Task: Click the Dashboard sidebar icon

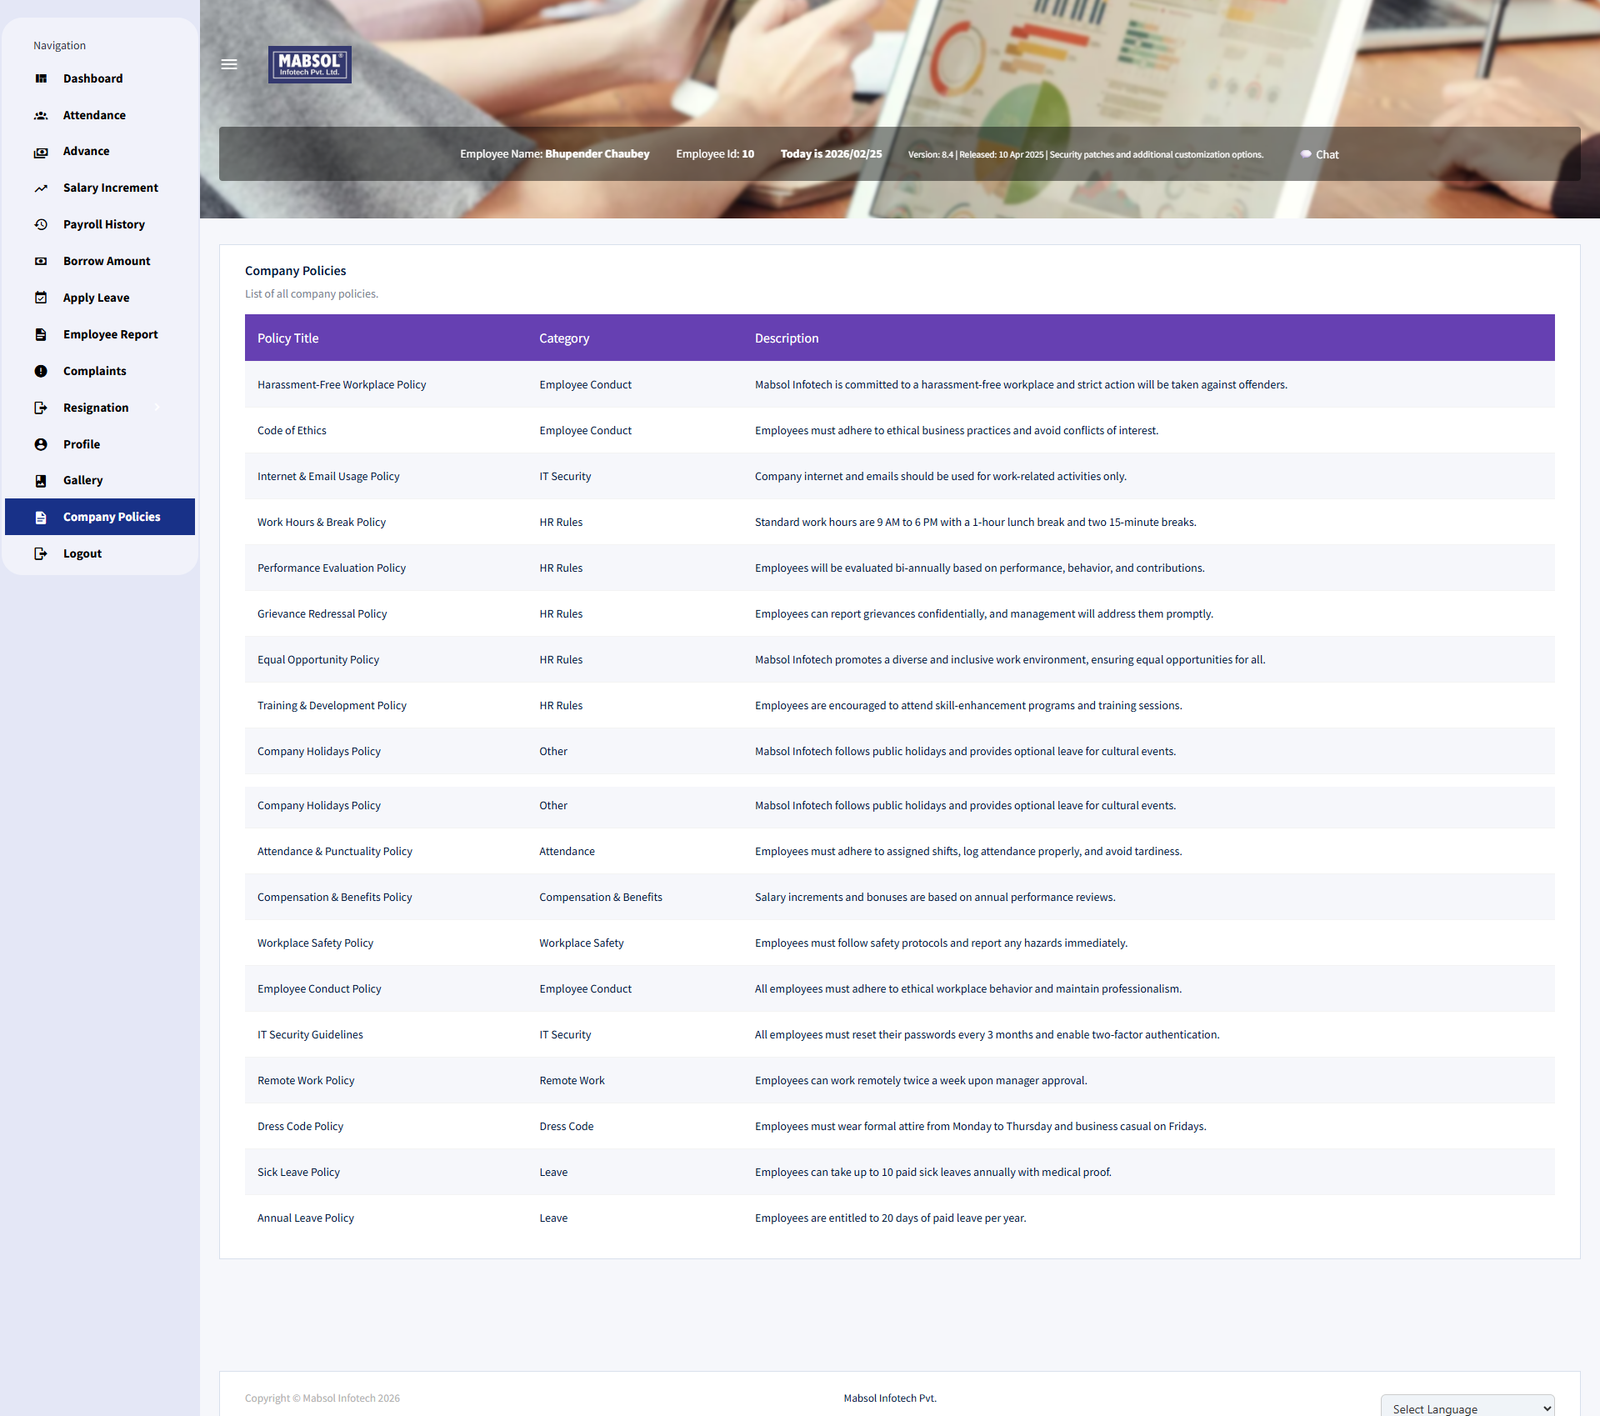Action: click(41, 79)
